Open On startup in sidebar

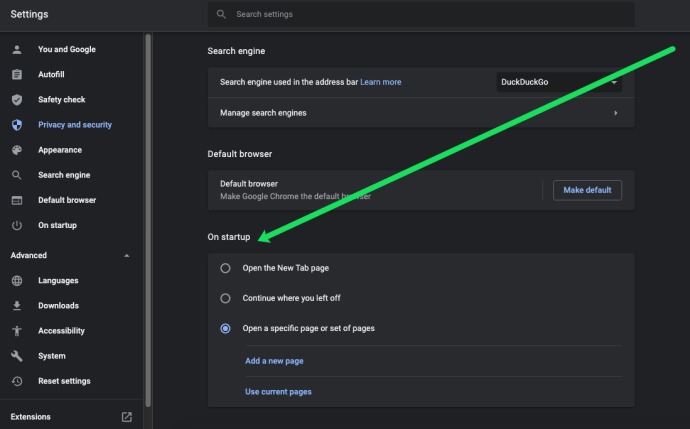(x=57, y=225)
